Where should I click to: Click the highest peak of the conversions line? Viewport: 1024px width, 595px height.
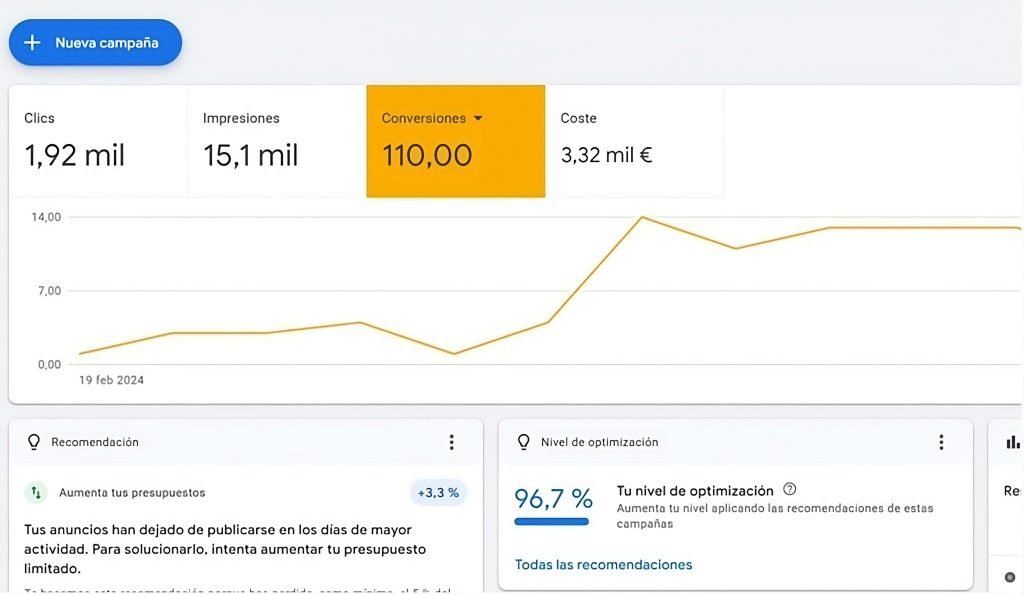click(x=641, y=217)
